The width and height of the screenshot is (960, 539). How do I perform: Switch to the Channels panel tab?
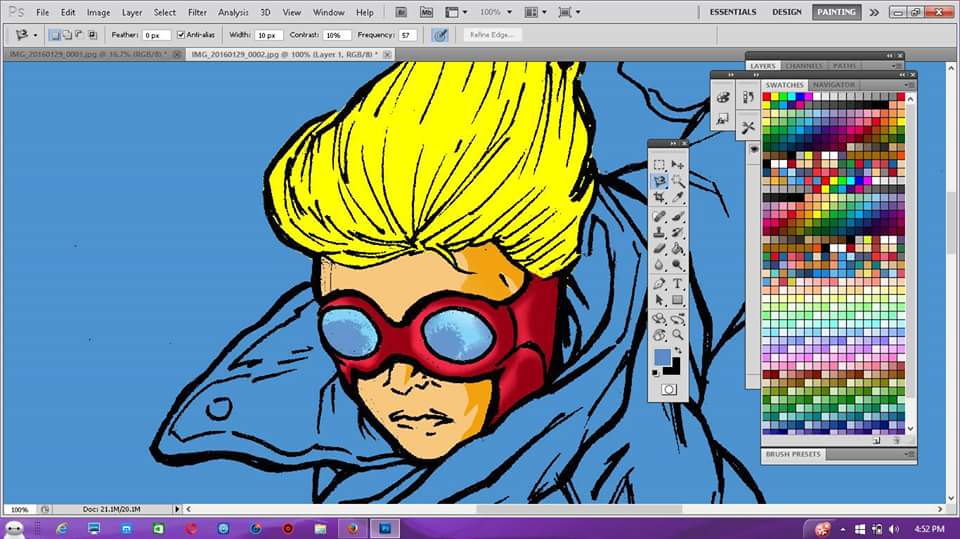[803, 66]
